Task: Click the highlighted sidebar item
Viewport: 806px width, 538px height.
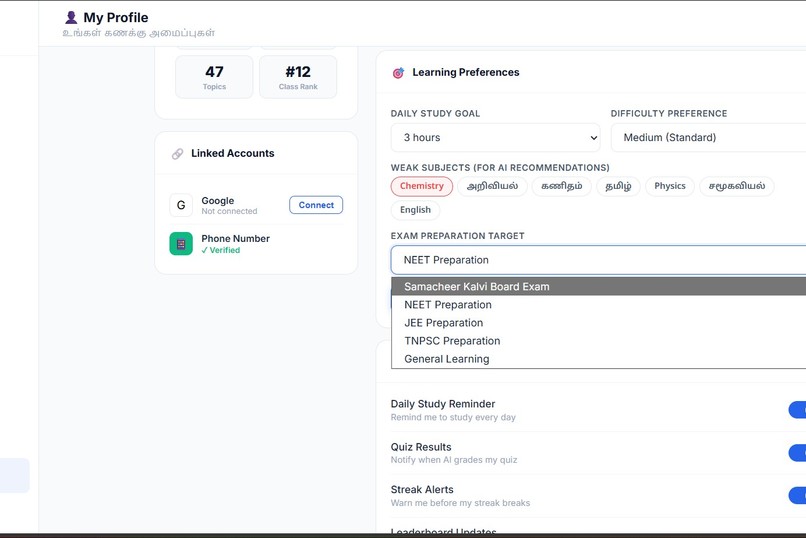Action: [x=14, y=475]
